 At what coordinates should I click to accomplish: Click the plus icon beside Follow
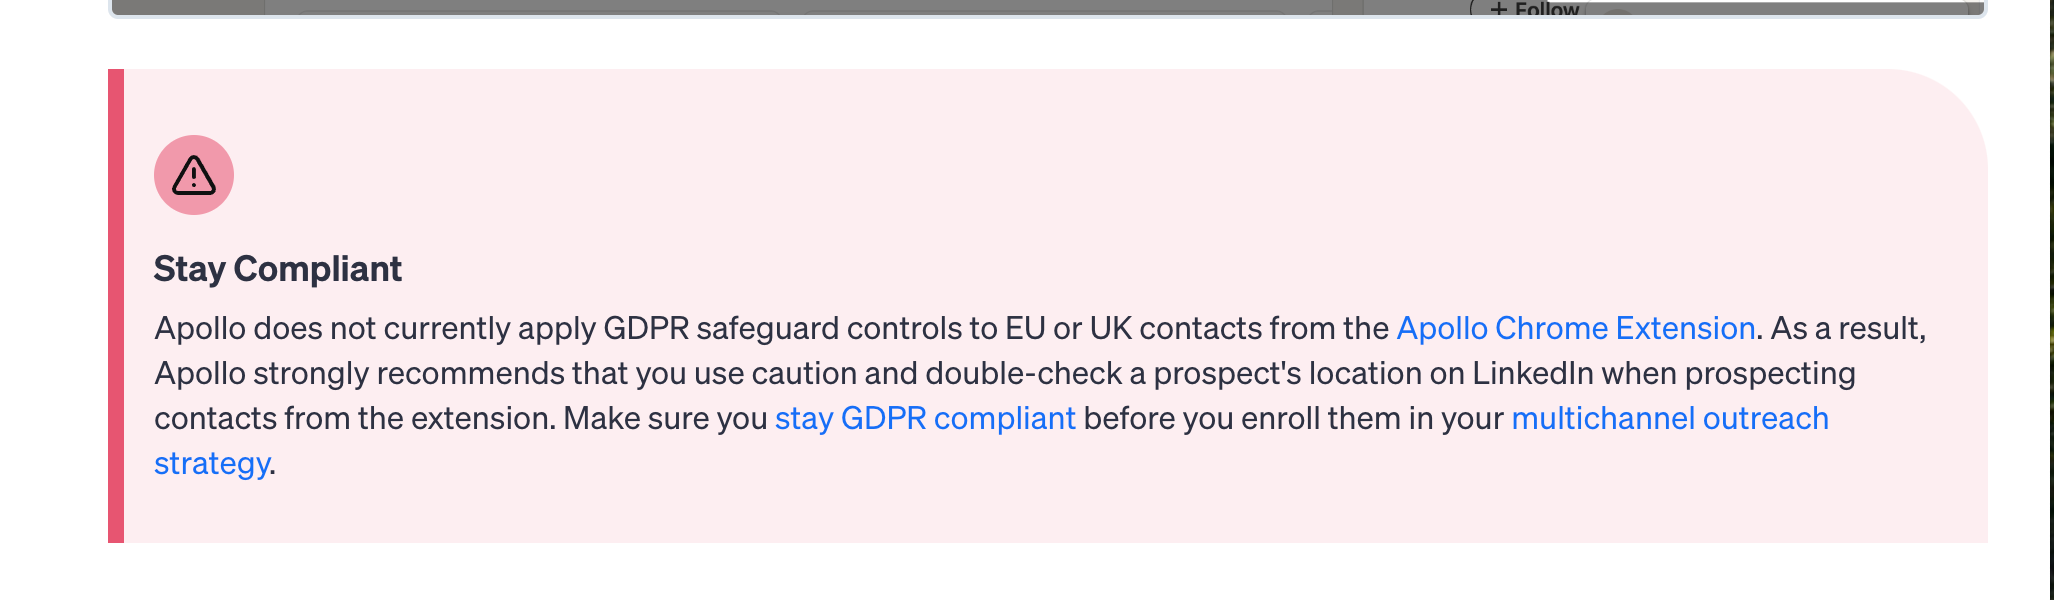tap(1498, 9)
